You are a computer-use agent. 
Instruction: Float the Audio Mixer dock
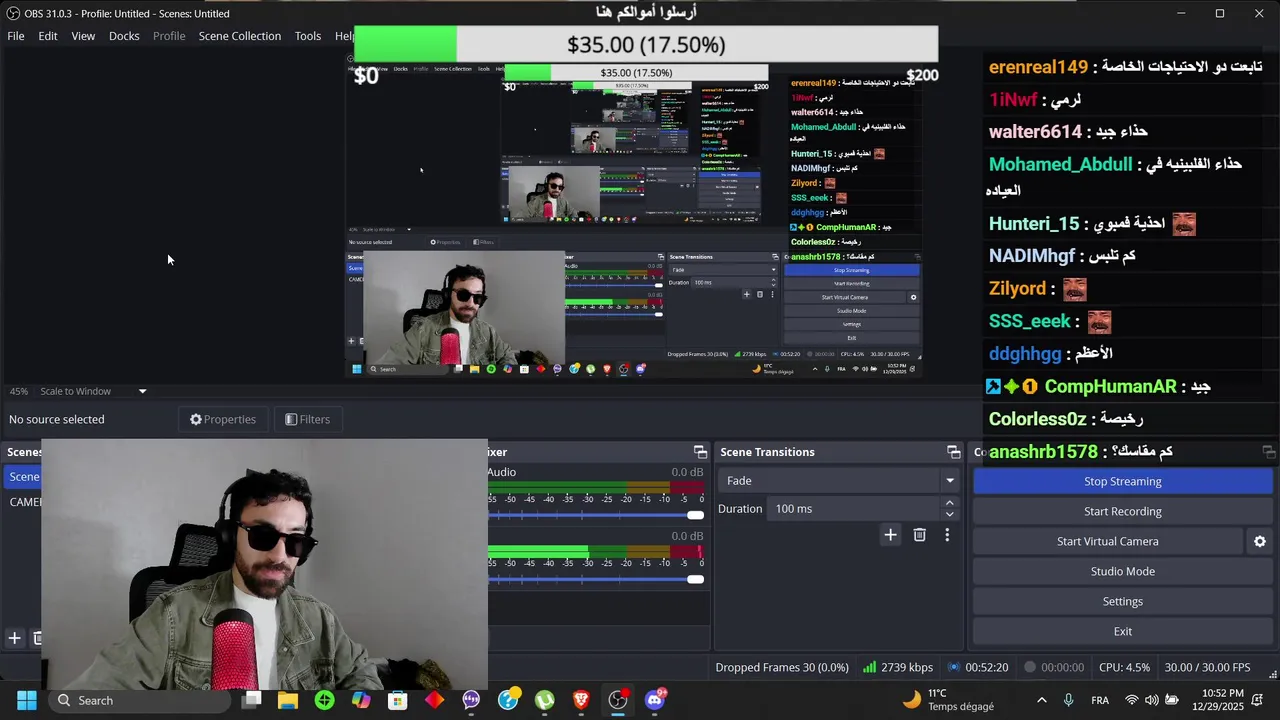click(700, 452)
